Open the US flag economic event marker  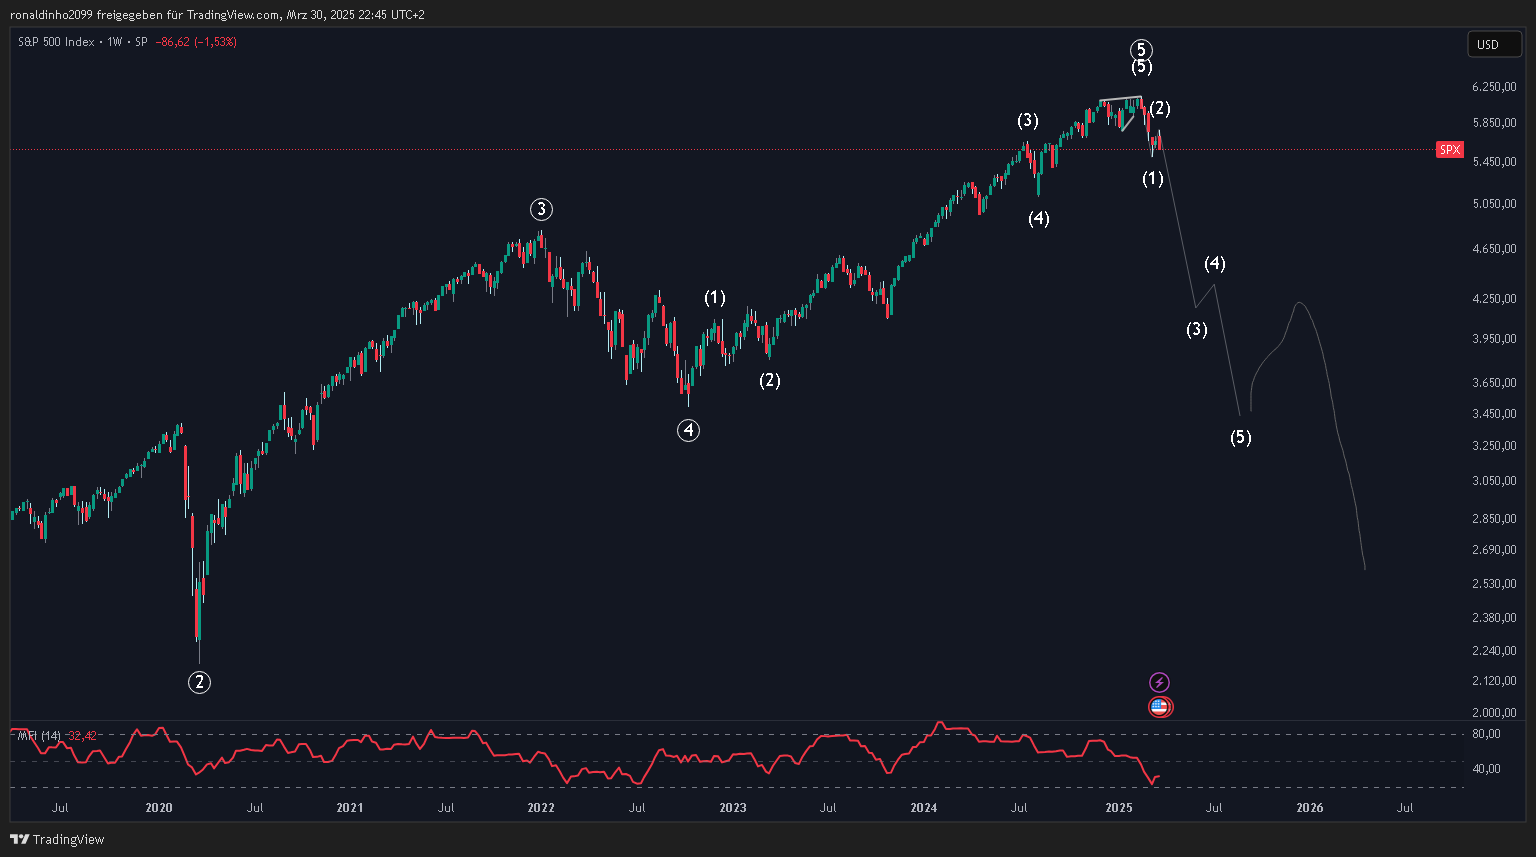[1160, 707]
